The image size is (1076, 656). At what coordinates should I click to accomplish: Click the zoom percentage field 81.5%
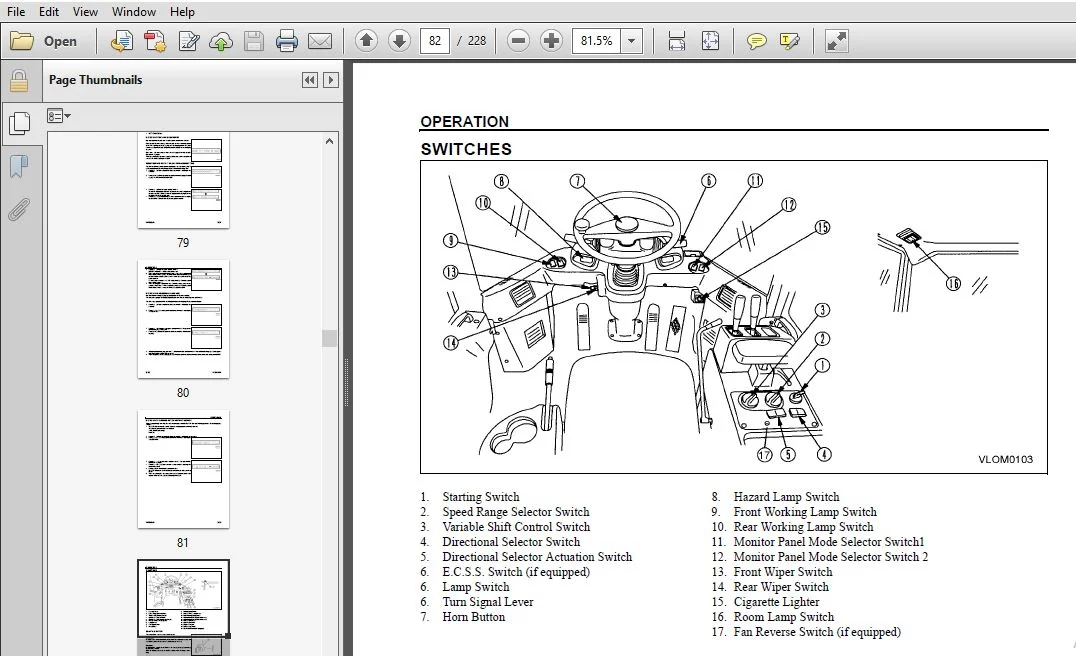(596, 41)
